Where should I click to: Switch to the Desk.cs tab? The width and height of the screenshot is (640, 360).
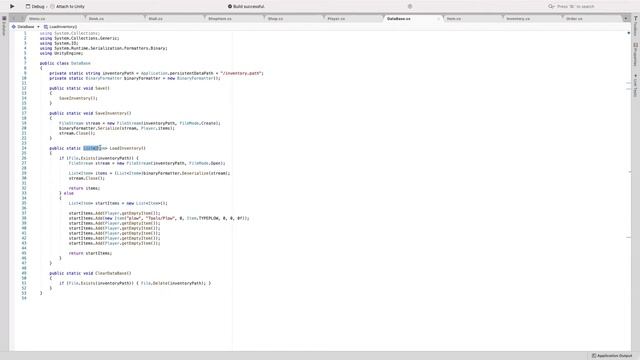[x=115, y=19]
